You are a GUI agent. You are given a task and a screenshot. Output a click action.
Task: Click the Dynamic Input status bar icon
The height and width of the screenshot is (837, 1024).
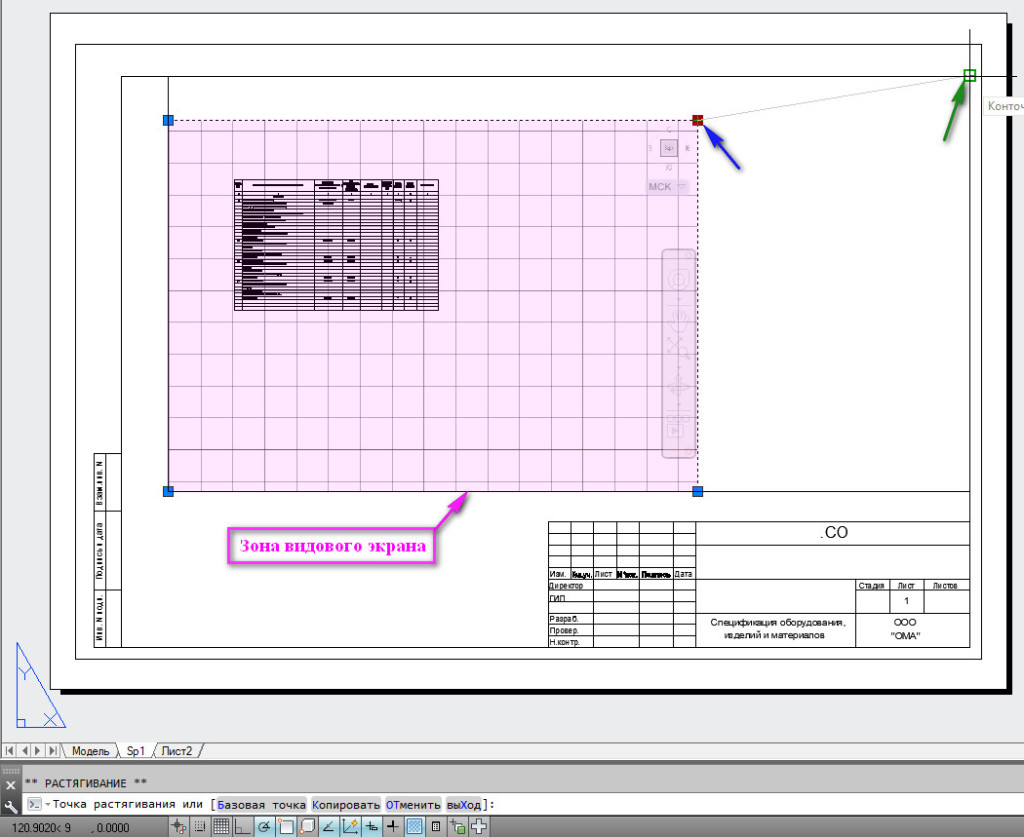click(372, 826)
